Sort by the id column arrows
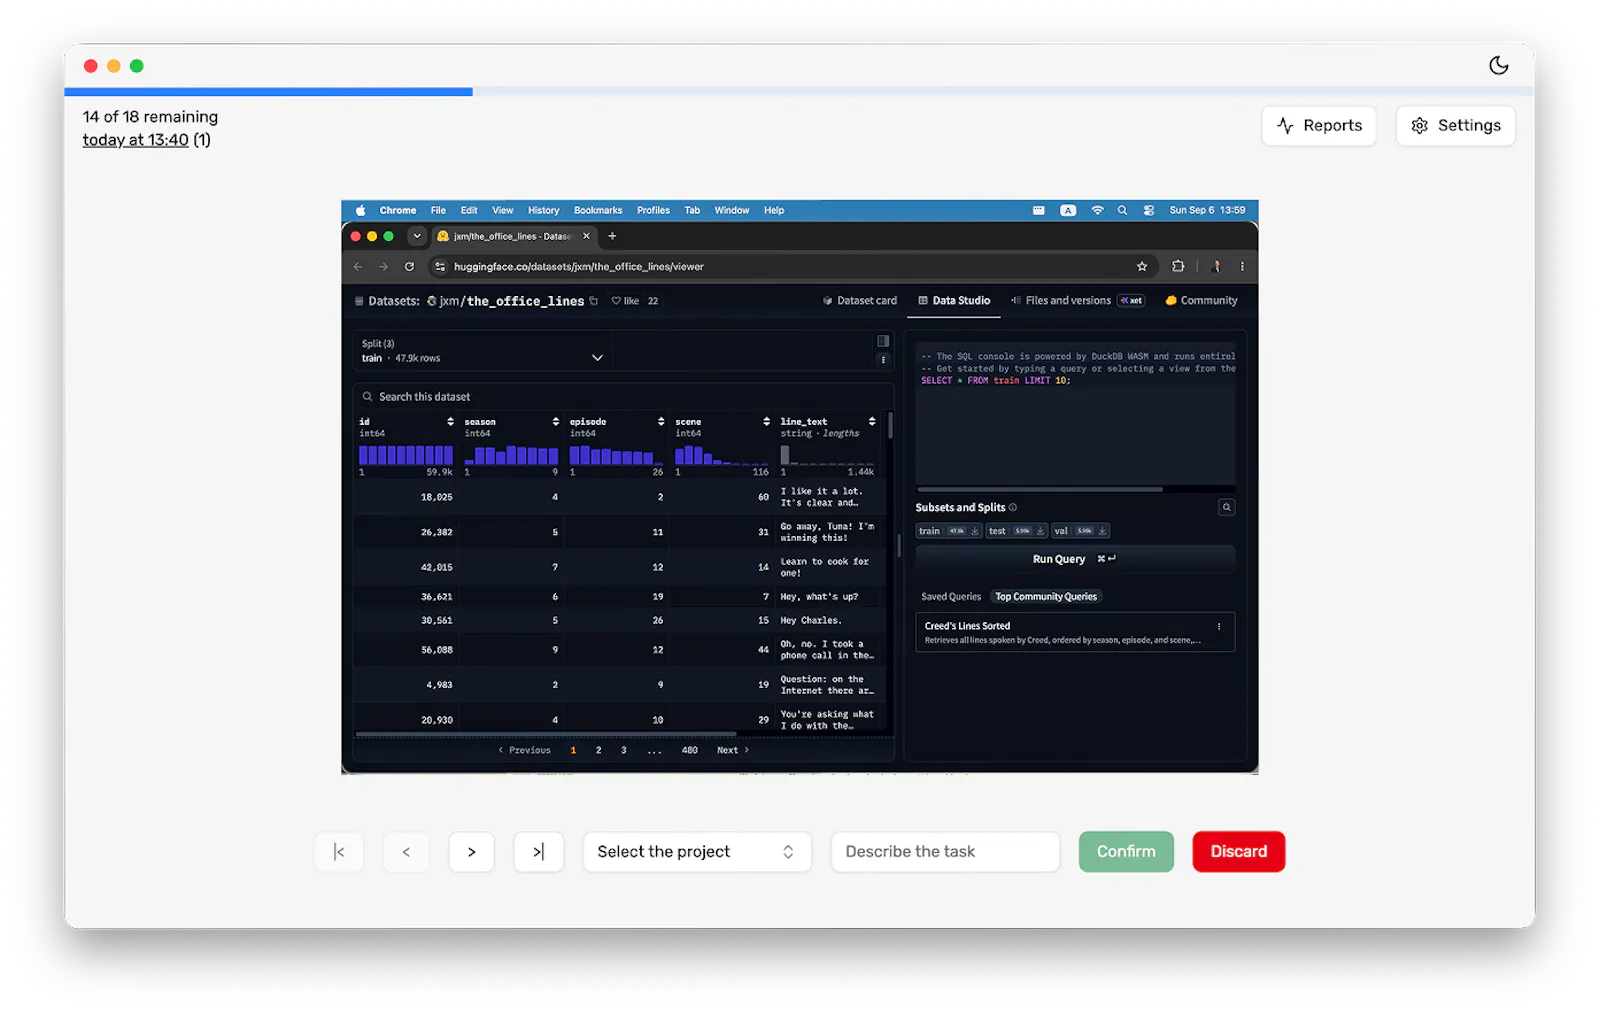The image size is (1600, 1014). 450,422
